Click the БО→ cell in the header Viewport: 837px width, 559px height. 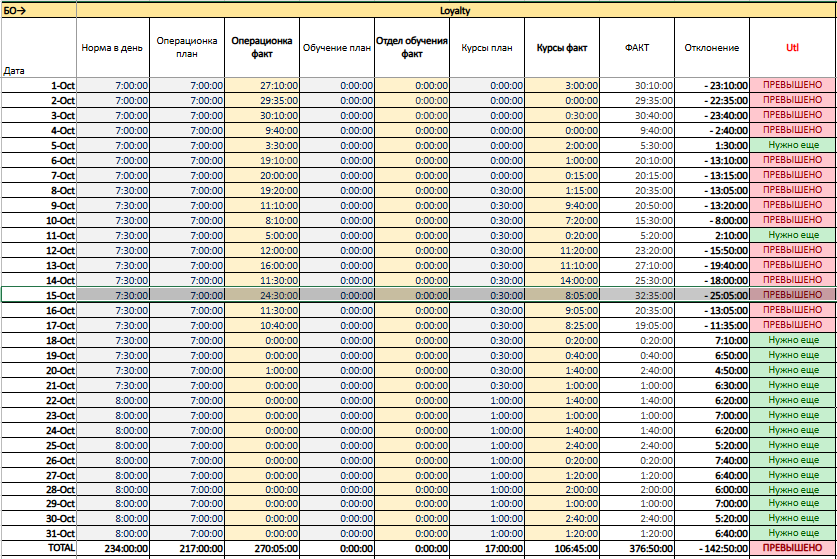click(38, 11)
